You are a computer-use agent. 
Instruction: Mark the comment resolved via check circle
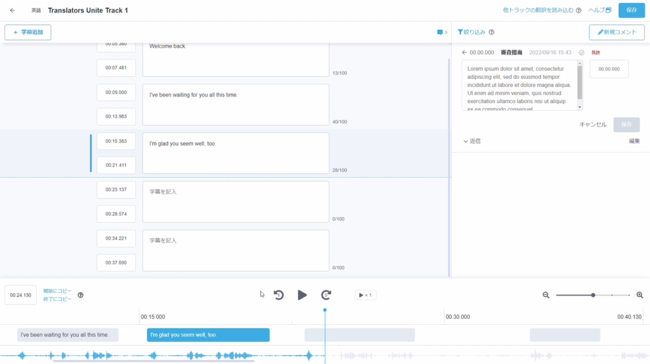click(x=582, y=53)
